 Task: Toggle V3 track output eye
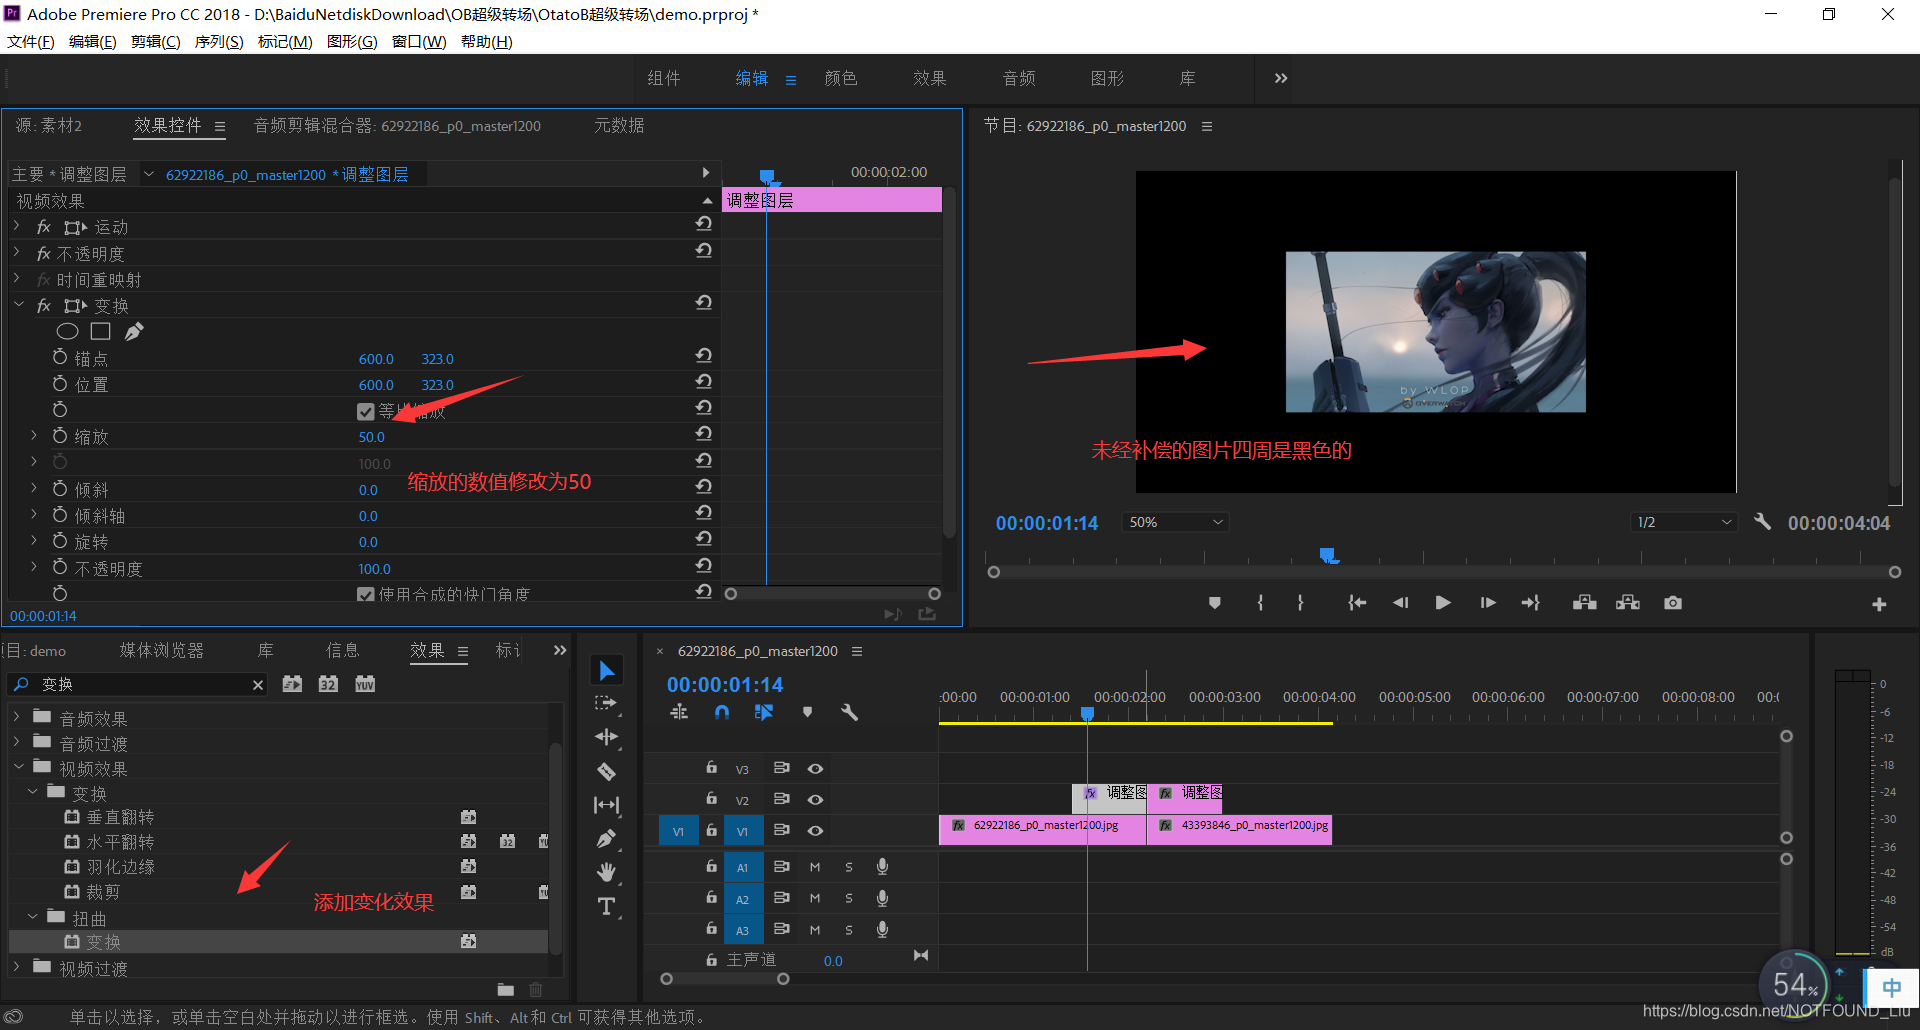coord(816,768)
